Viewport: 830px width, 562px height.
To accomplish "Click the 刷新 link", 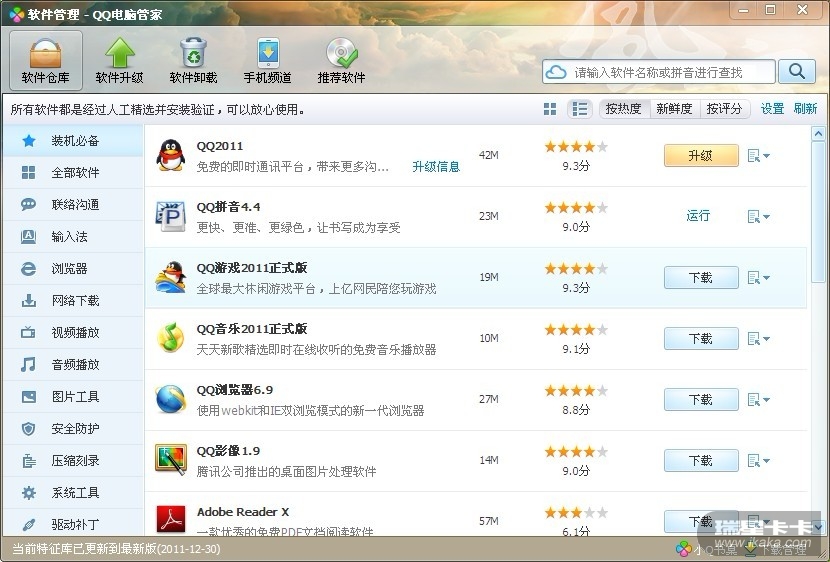I will click(805, 109).
